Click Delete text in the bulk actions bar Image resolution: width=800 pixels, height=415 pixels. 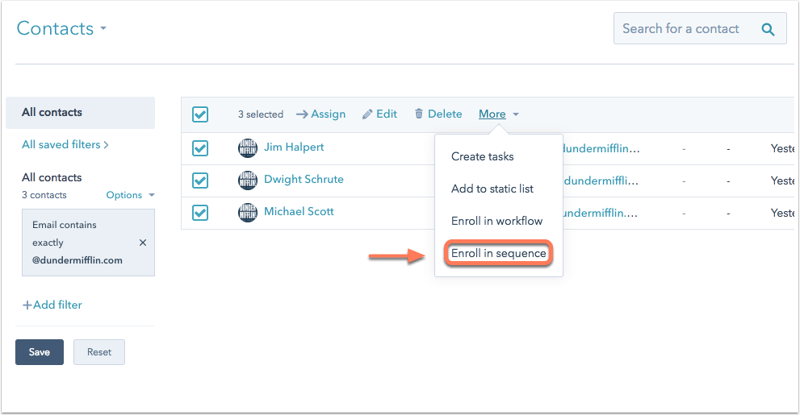click(445, 114)
